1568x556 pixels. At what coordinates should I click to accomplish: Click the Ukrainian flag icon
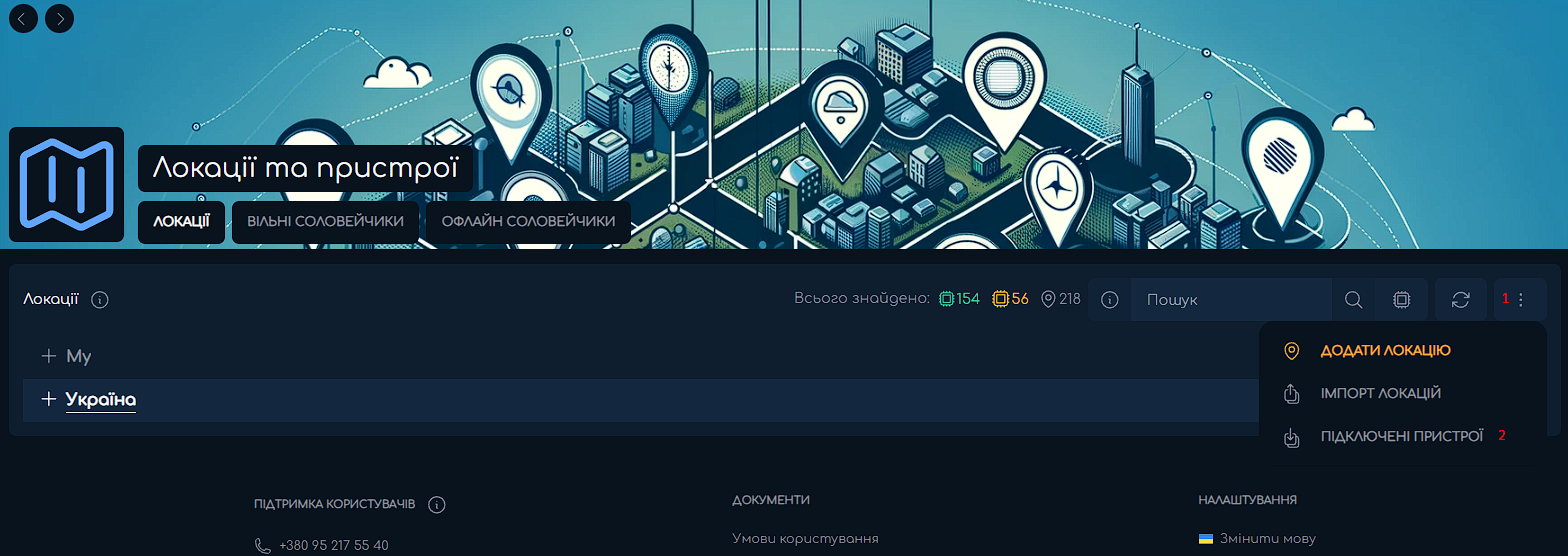pyautogui.click(x=1206, y=539)
